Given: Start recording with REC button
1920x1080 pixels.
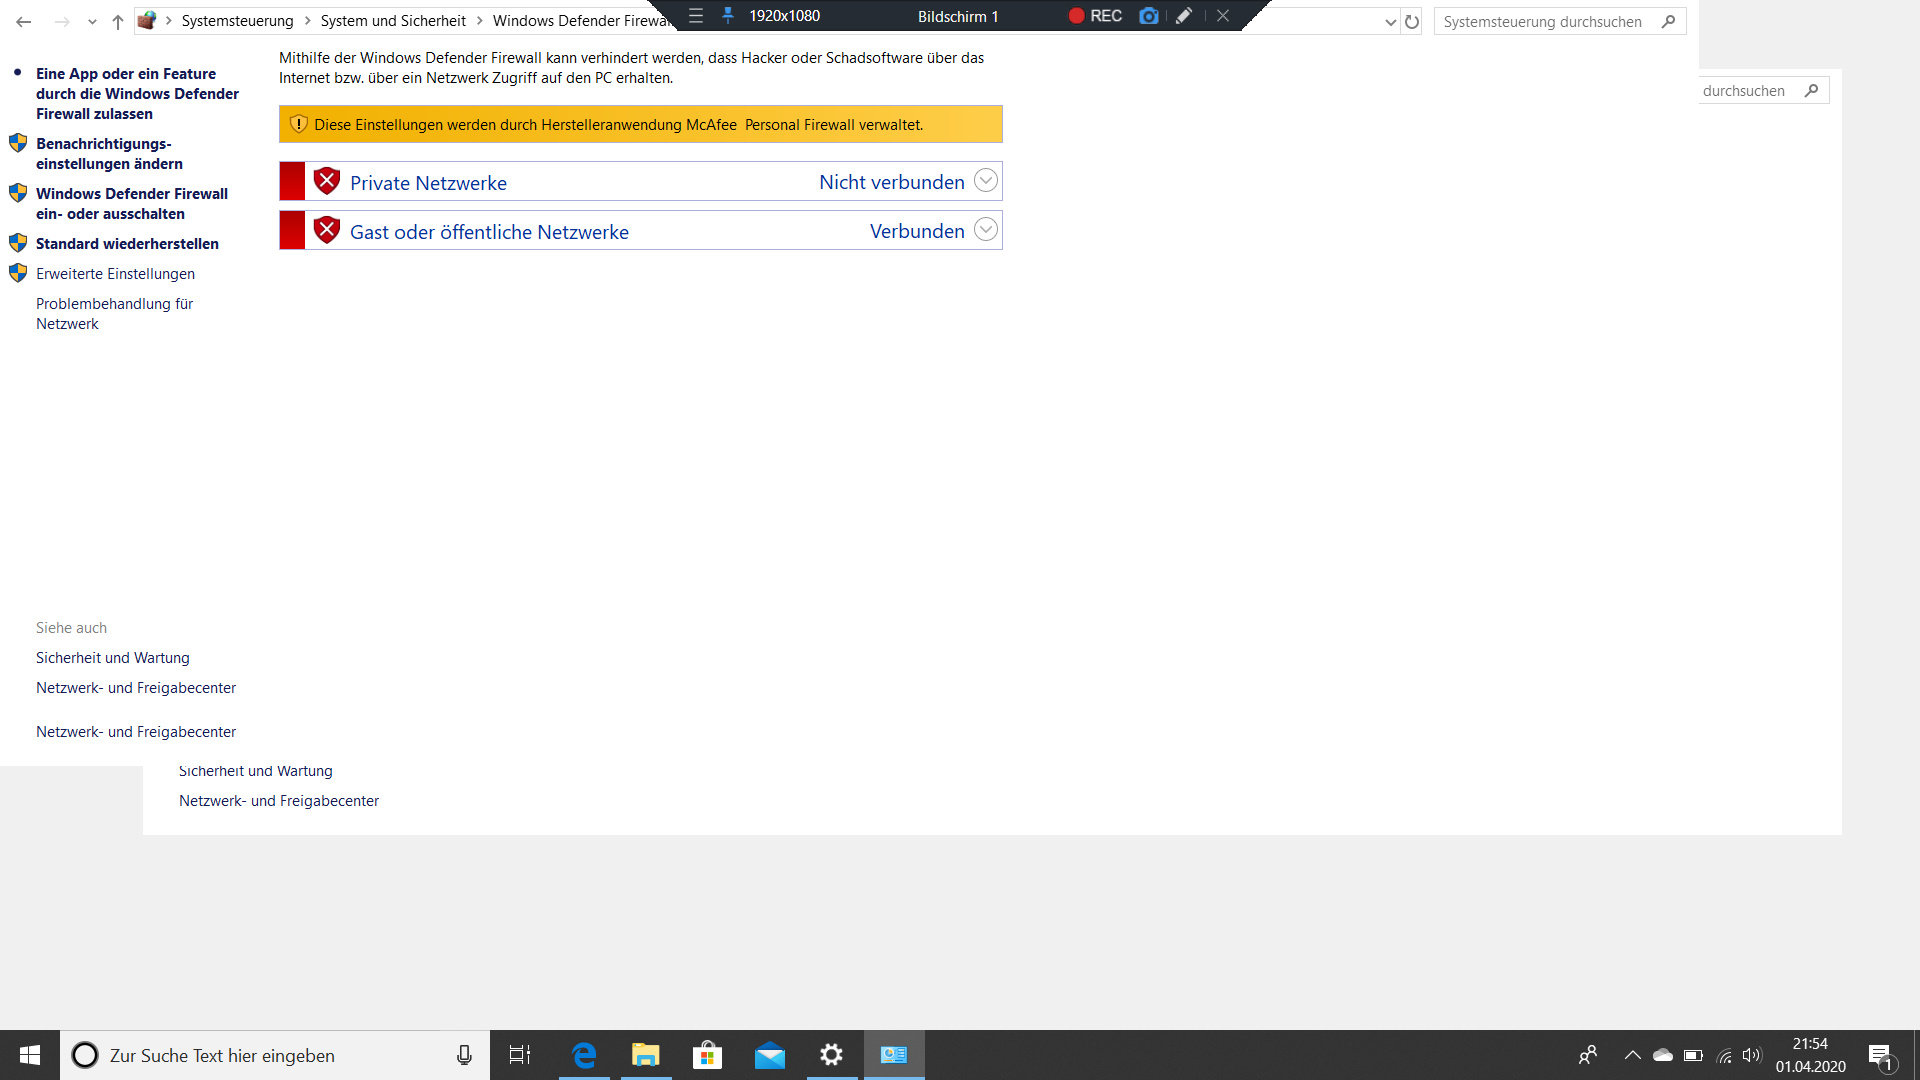Looking at the screenshot, I should point(1096,16).
